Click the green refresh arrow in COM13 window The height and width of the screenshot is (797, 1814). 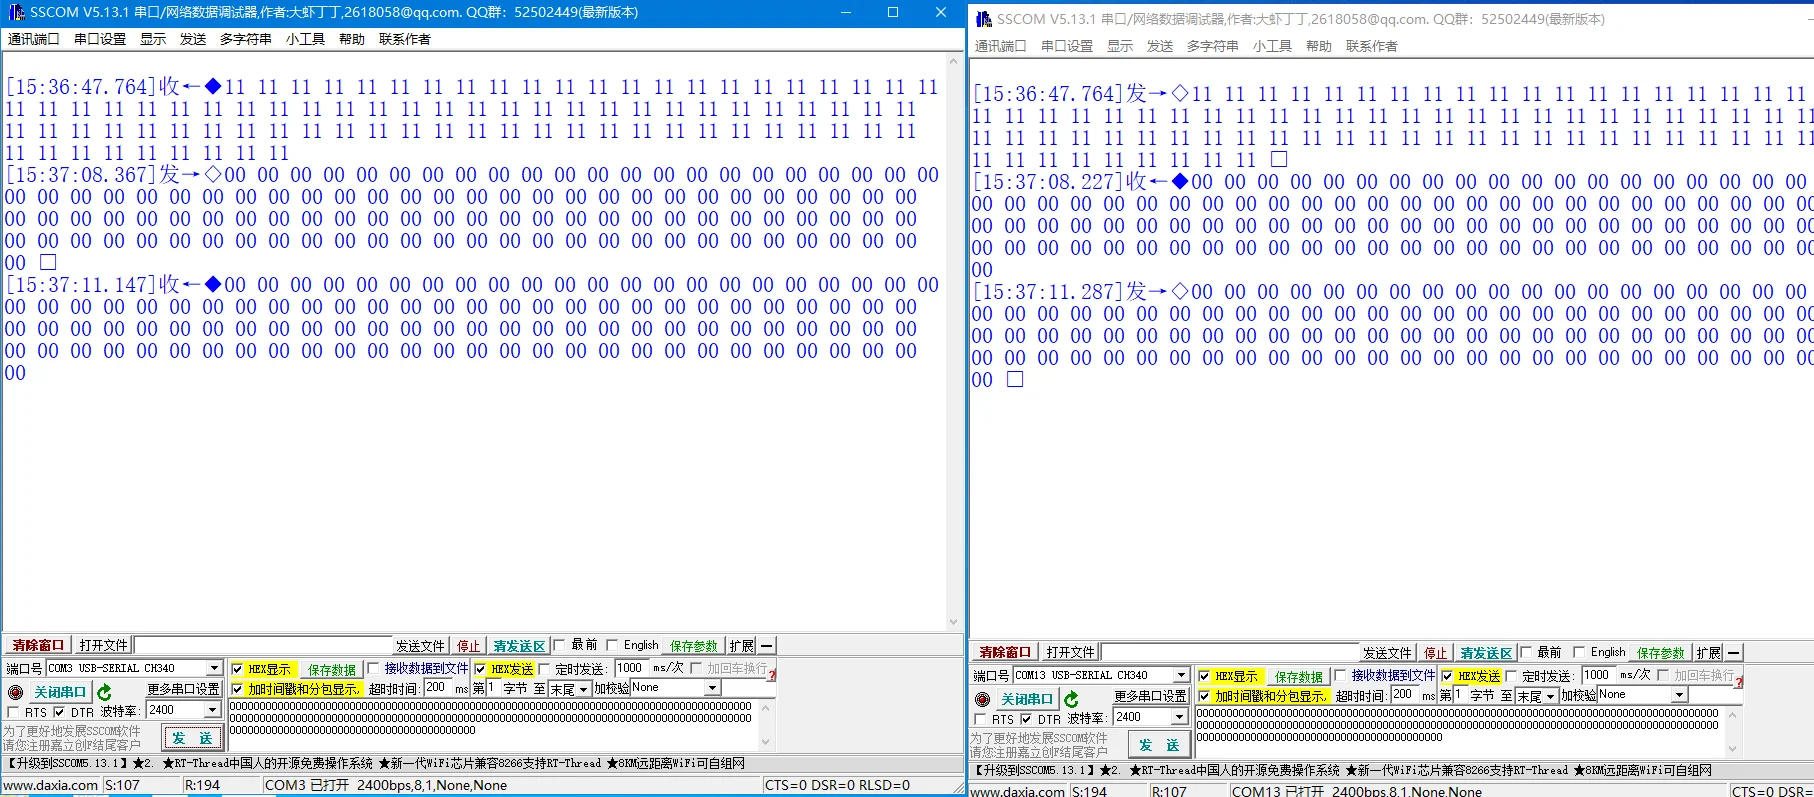coord(1071,699)
